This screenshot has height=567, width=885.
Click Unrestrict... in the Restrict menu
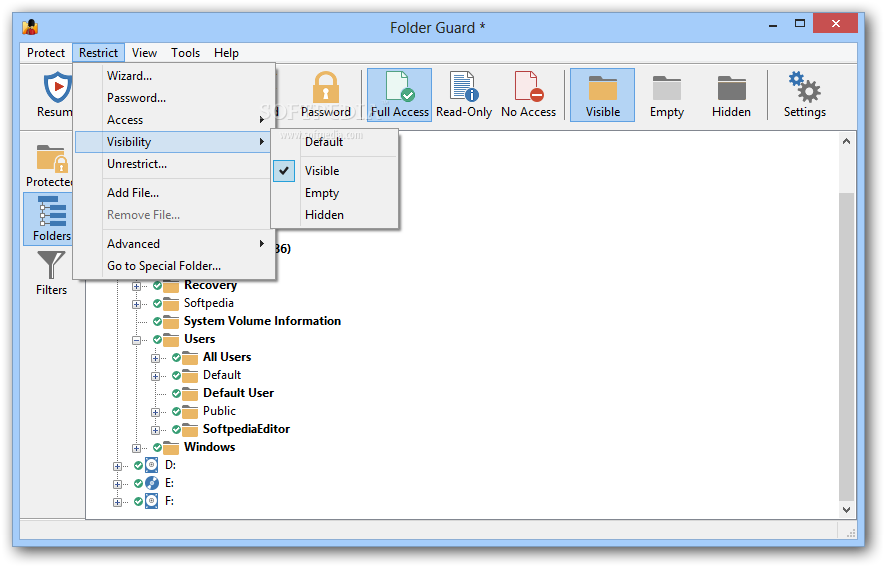pos(137,164)
